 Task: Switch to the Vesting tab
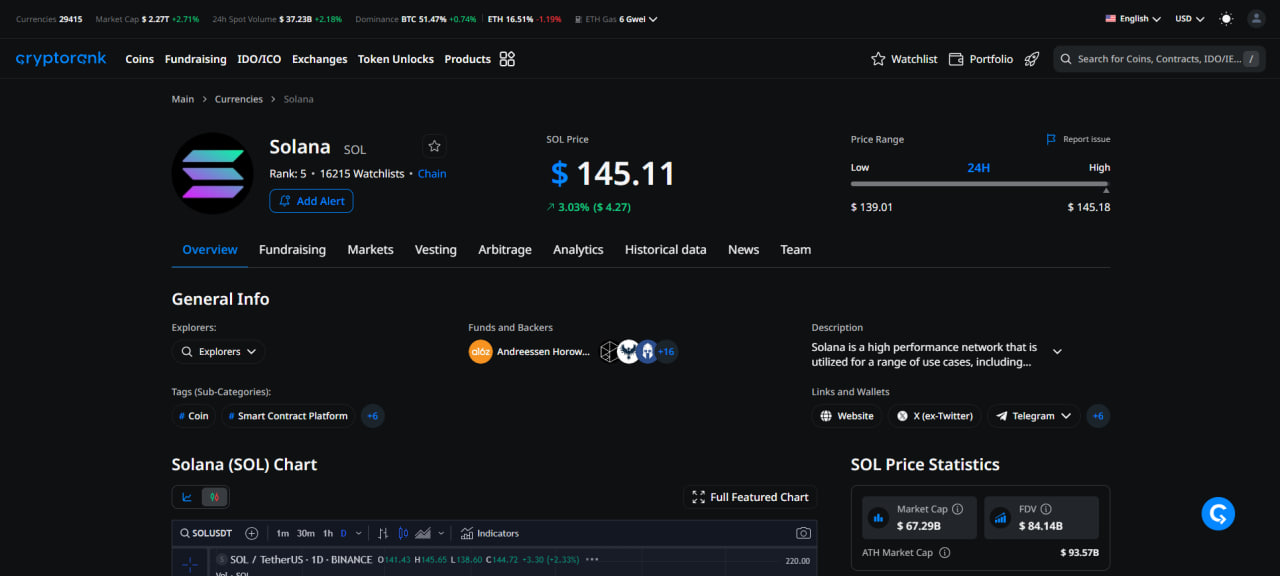point(436,250)
